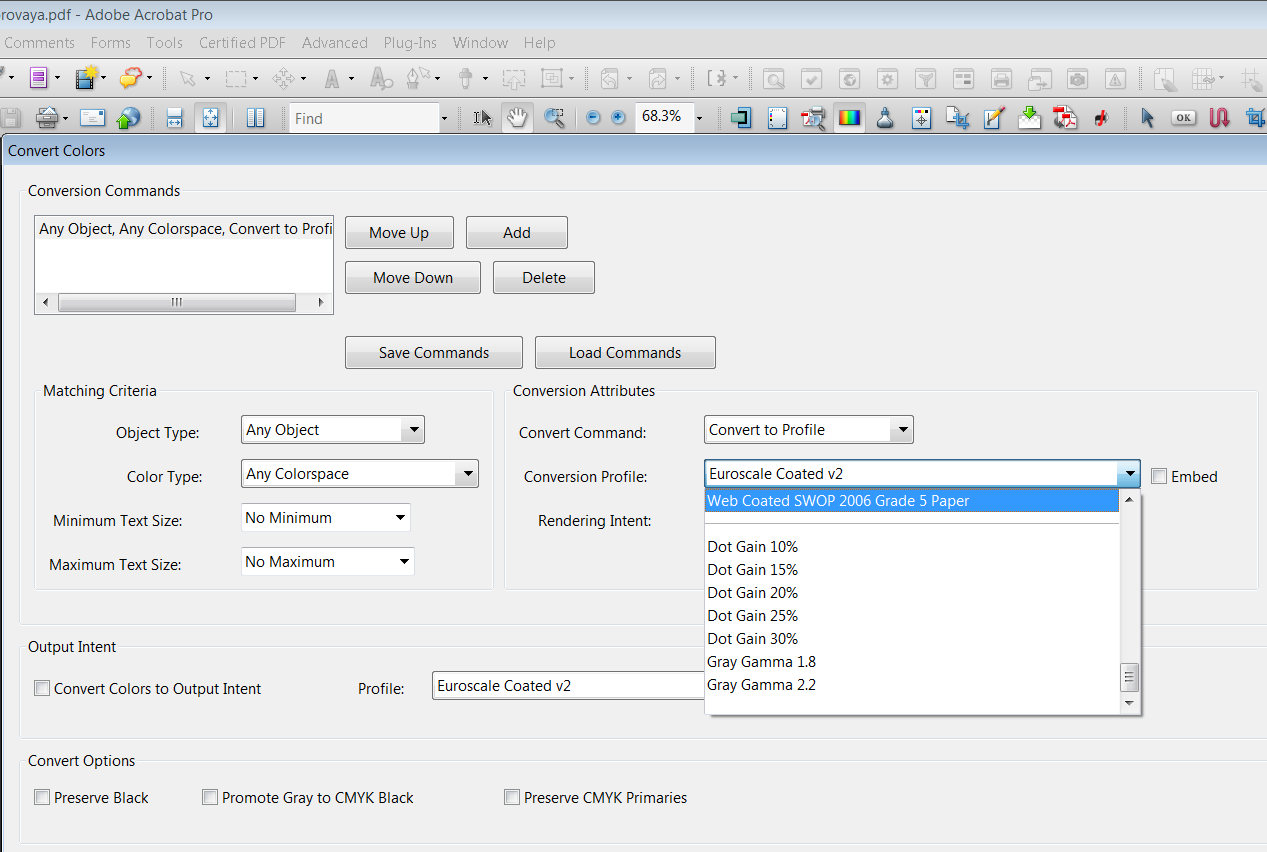The image size is (1267, 852).
Task: Click the Save Commands button
Action: point(434,353)
